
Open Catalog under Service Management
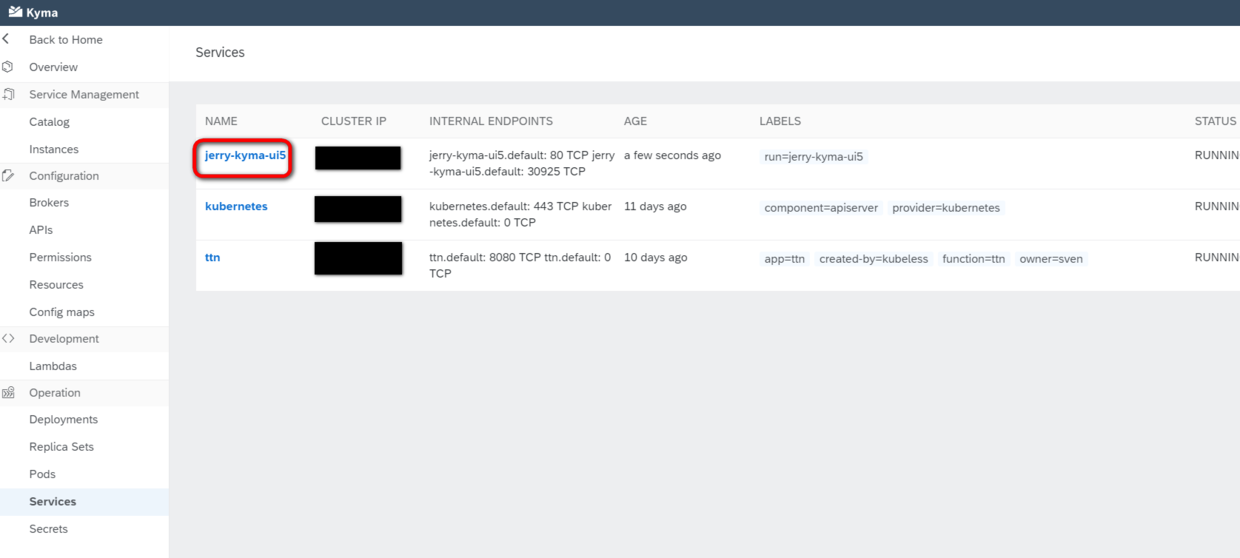pos(49,122)
